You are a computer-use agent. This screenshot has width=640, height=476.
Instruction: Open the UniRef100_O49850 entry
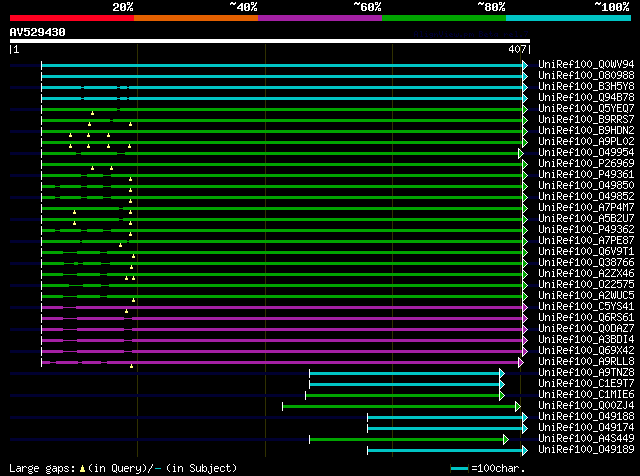(x=586, y=186)
